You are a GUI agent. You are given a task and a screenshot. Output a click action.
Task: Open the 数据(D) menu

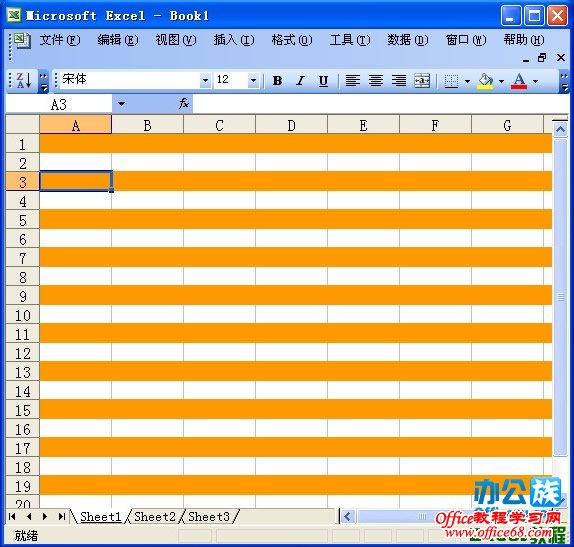pos(408,40)
